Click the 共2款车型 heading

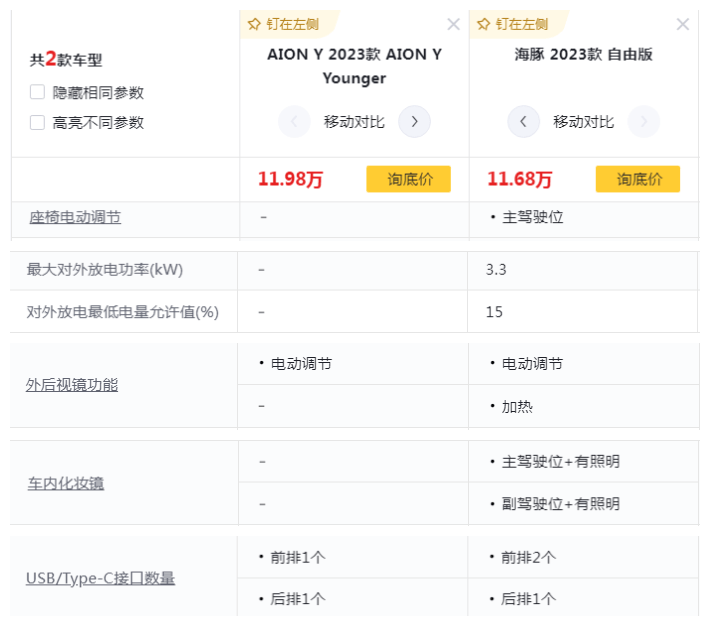66,59
